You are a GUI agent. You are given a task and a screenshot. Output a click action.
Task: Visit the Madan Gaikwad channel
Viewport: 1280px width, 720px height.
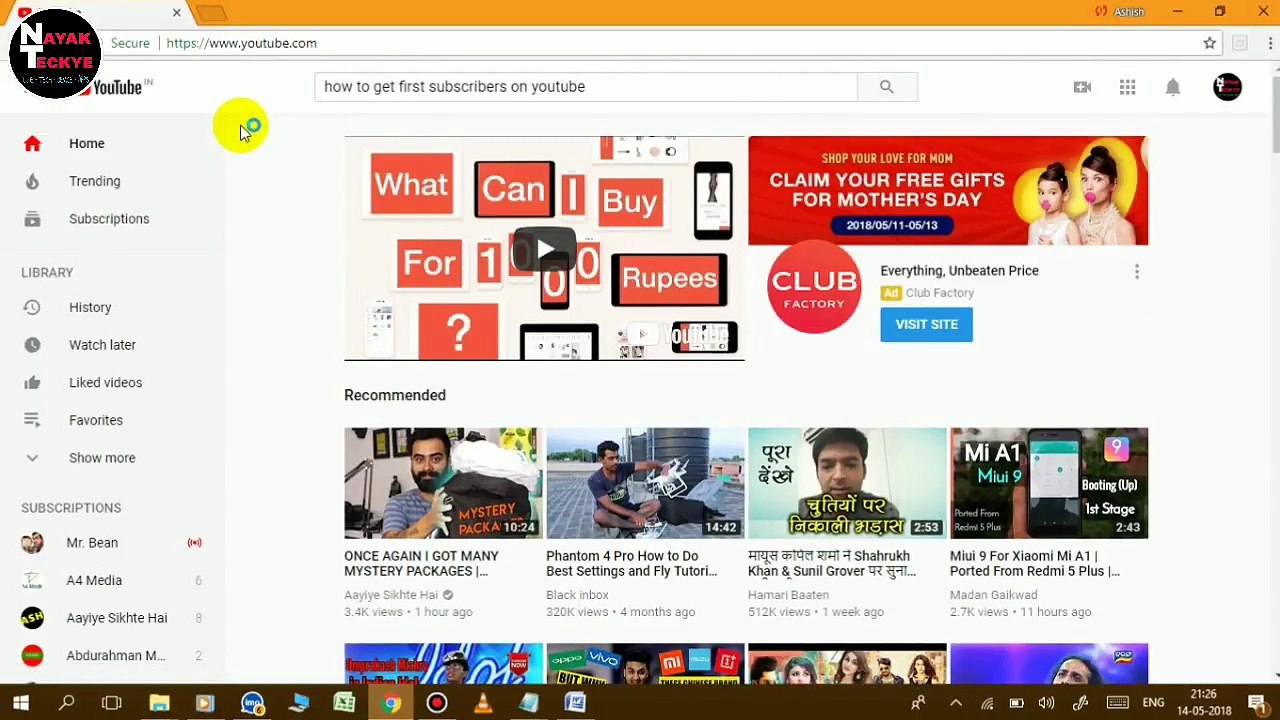coord(993,595)
